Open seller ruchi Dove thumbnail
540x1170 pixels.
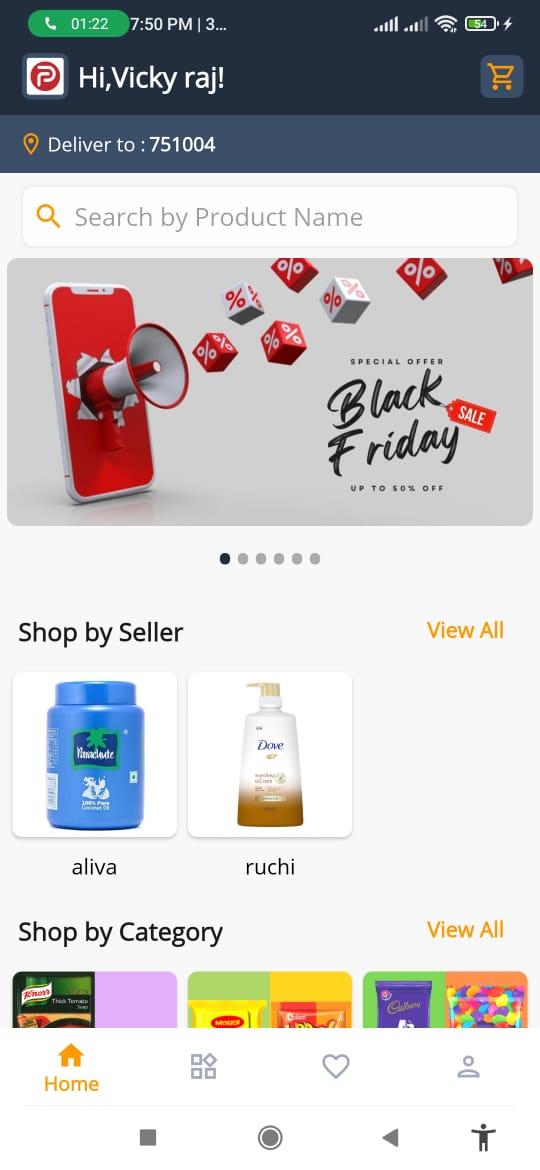click(270, 754)
